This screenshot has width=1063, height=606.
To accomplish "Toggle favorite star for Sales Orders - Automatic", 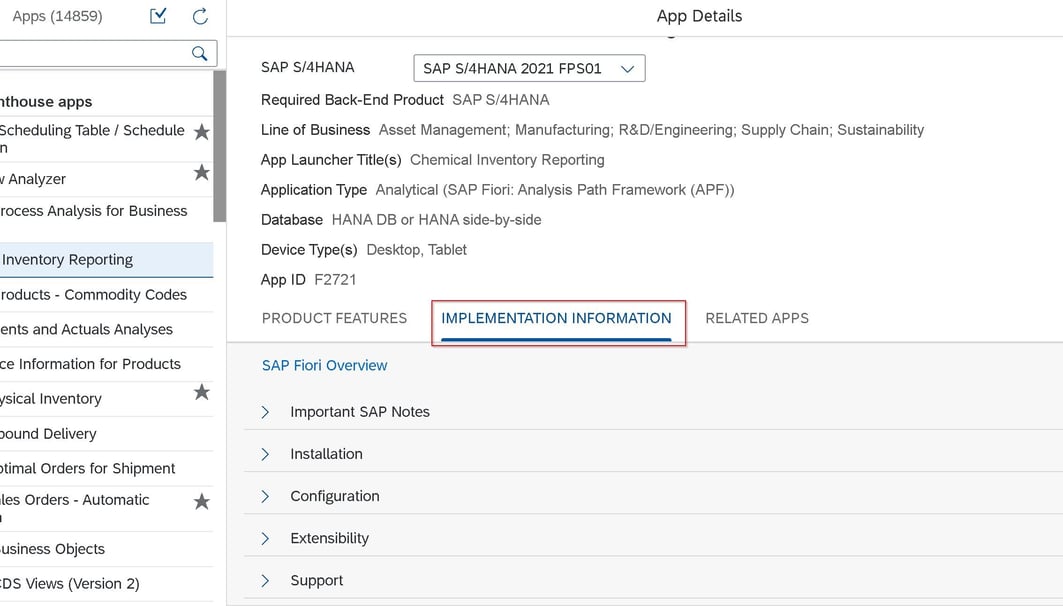I will click(x=201, y=501).
